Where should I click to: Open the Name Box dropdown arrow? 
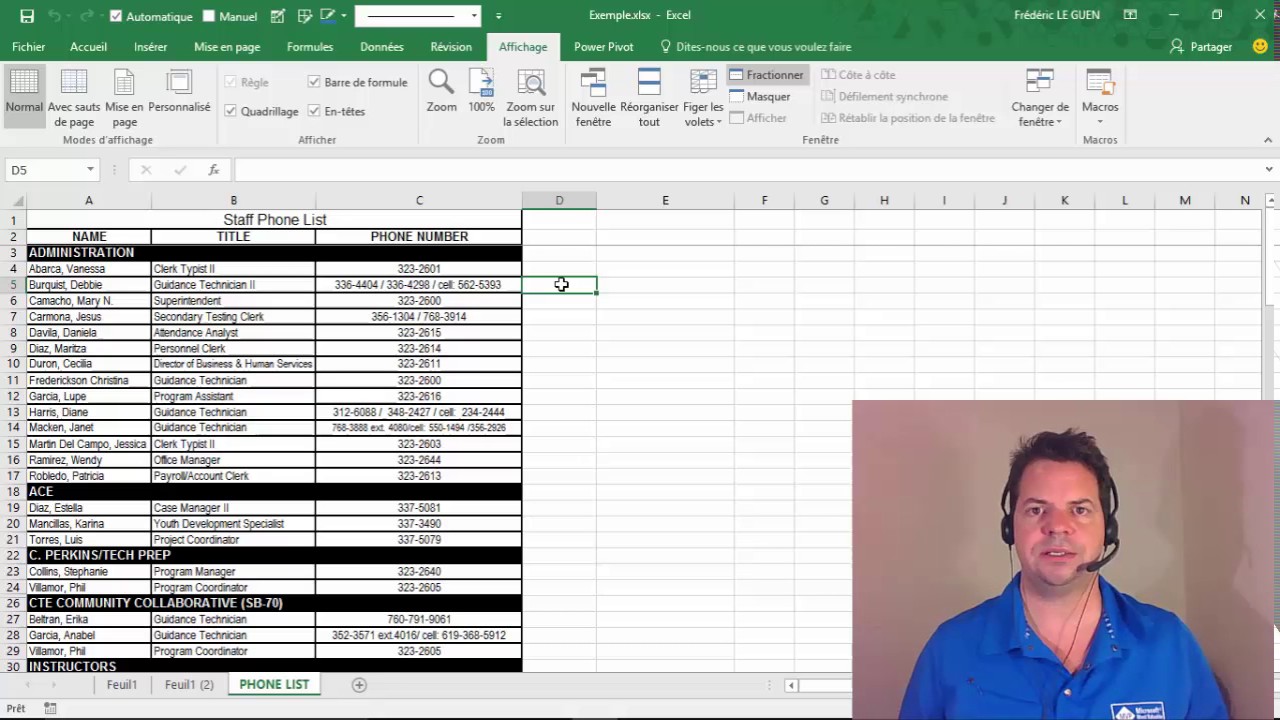(x=90, y=170)
